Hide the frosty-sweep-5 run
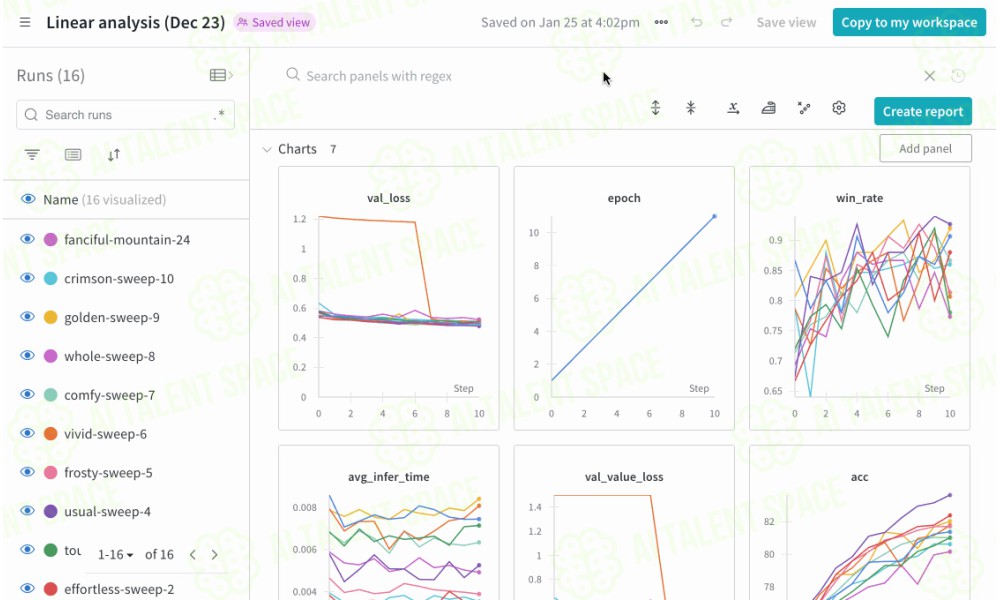This screenshot has height=600, width=1000. (27, 472)
